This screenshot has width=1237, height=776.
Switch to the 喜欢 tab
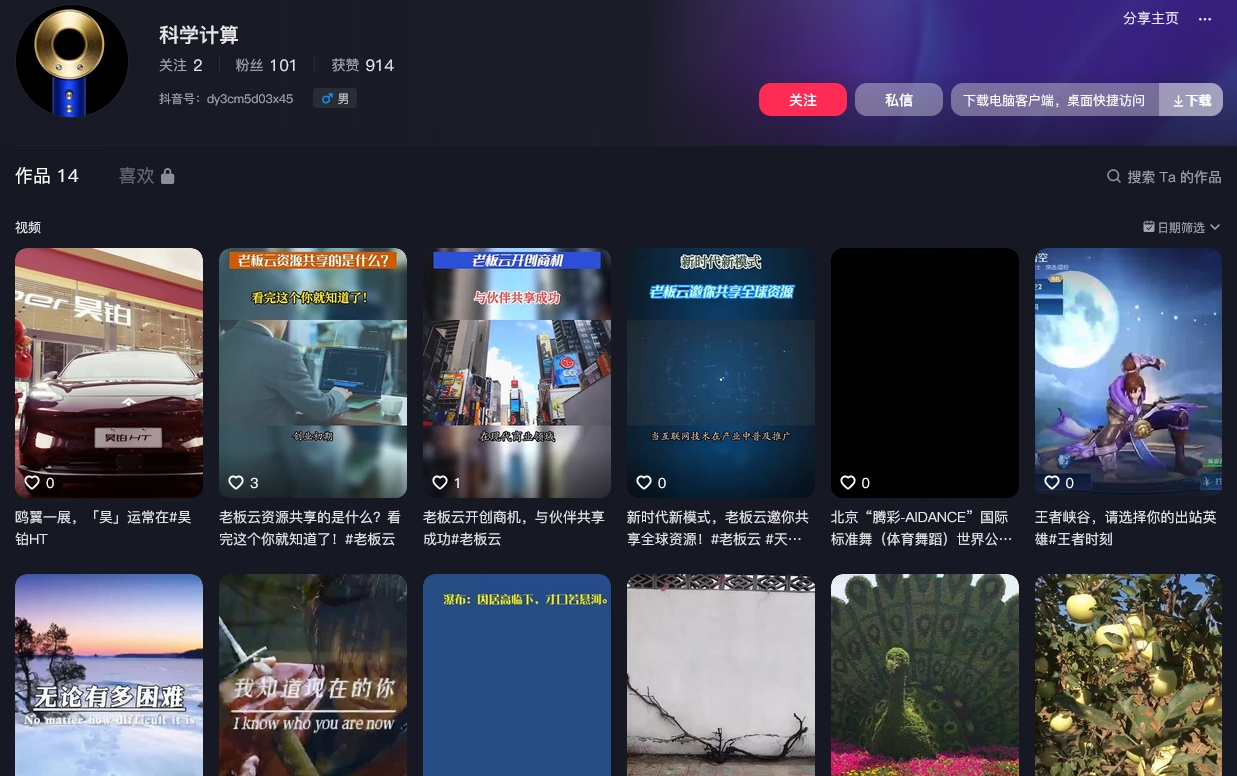pos(147,176)
